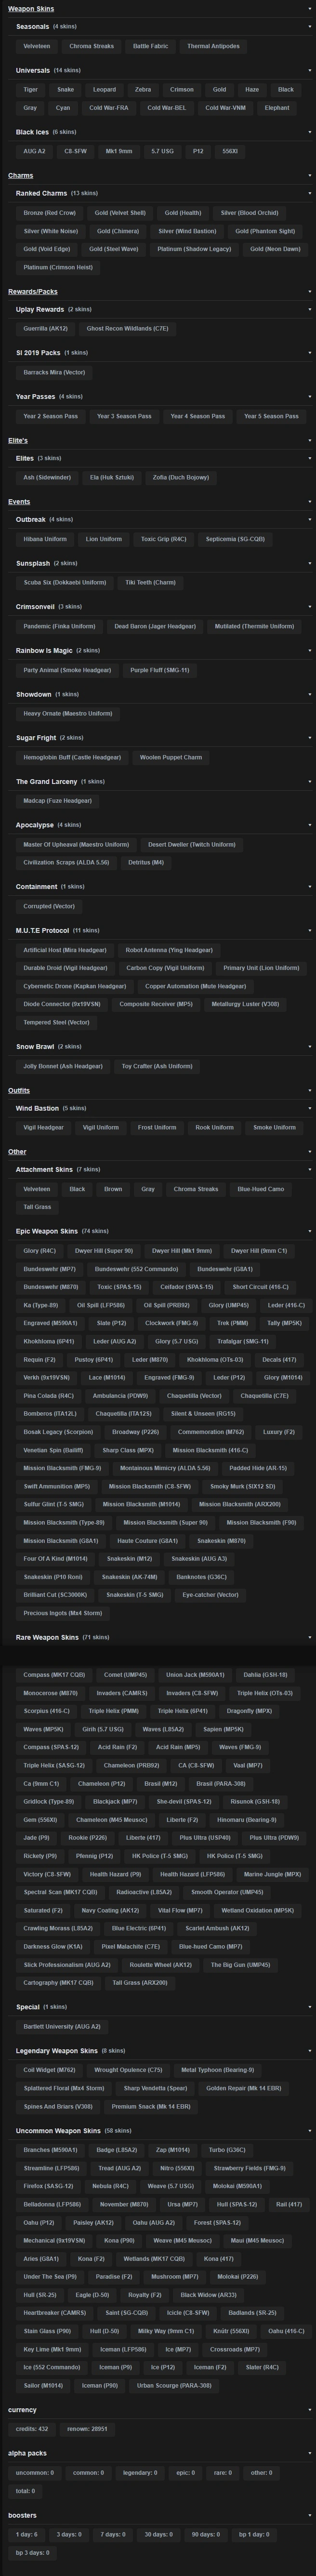Select the Toy Crafter (Ash Uniform) item
The image size is (316, 2576).
pyautogui.click(x=157, y=1066)
